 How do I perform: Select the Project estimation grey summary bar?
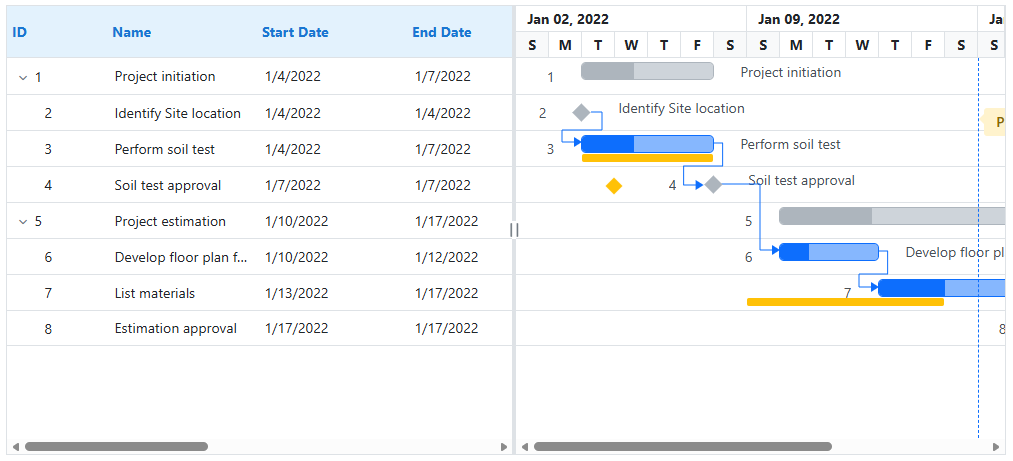(x=892, y=216)
